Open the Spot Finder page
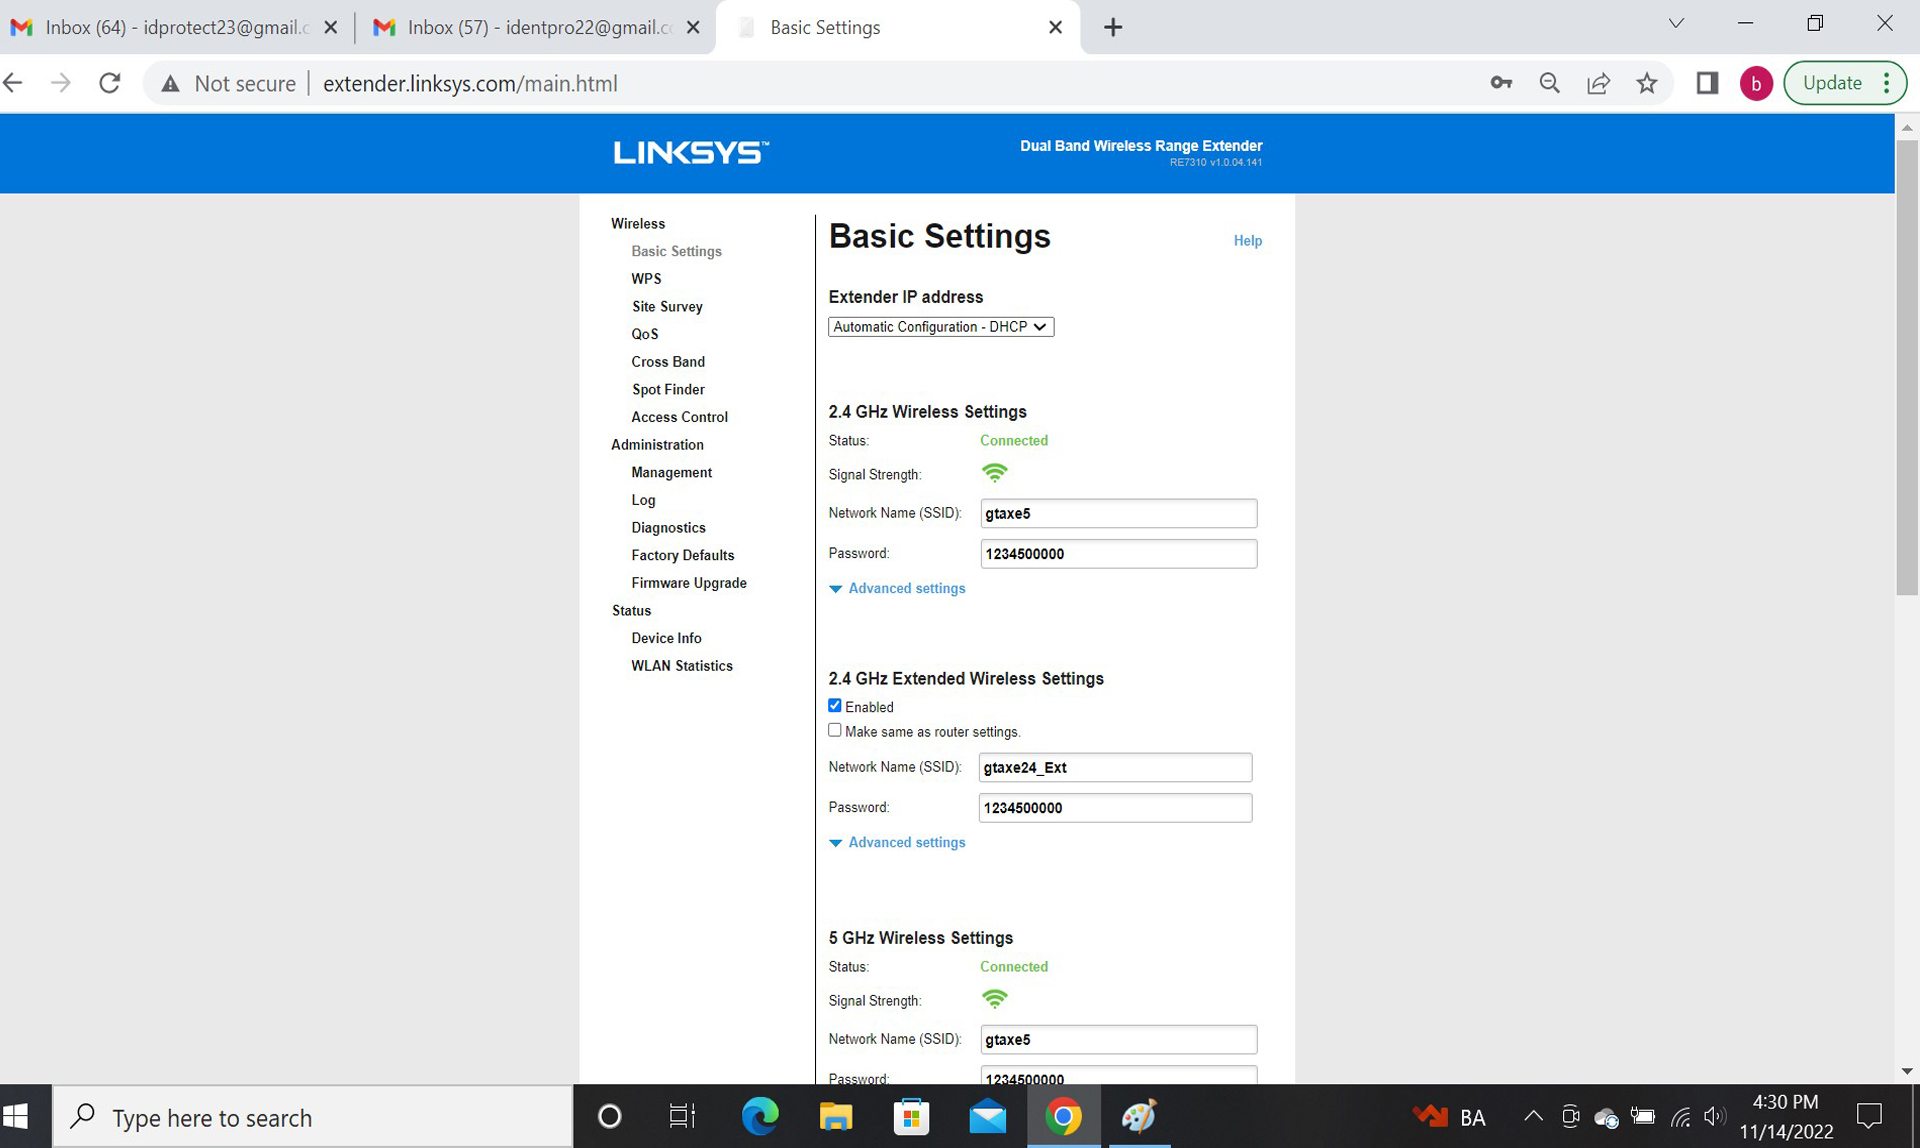The height and width of the screenshot is (1148, 1920). [668, 390]
